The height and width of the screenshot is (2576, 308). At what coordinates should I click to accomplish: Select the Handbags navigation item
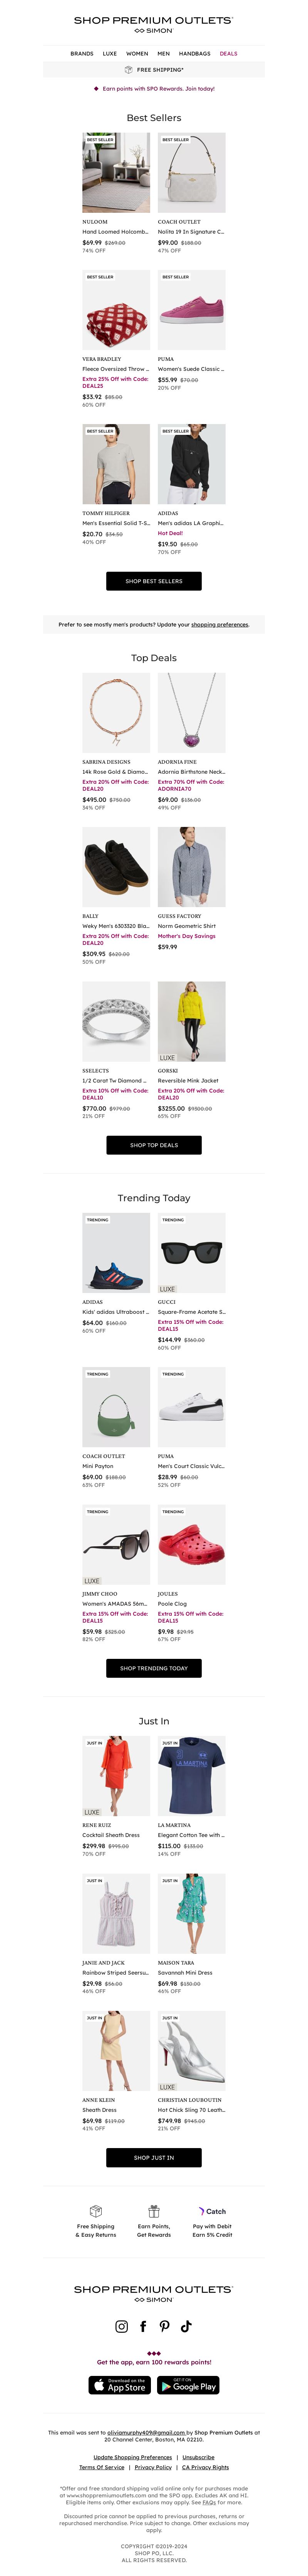(x=195, y=53)
